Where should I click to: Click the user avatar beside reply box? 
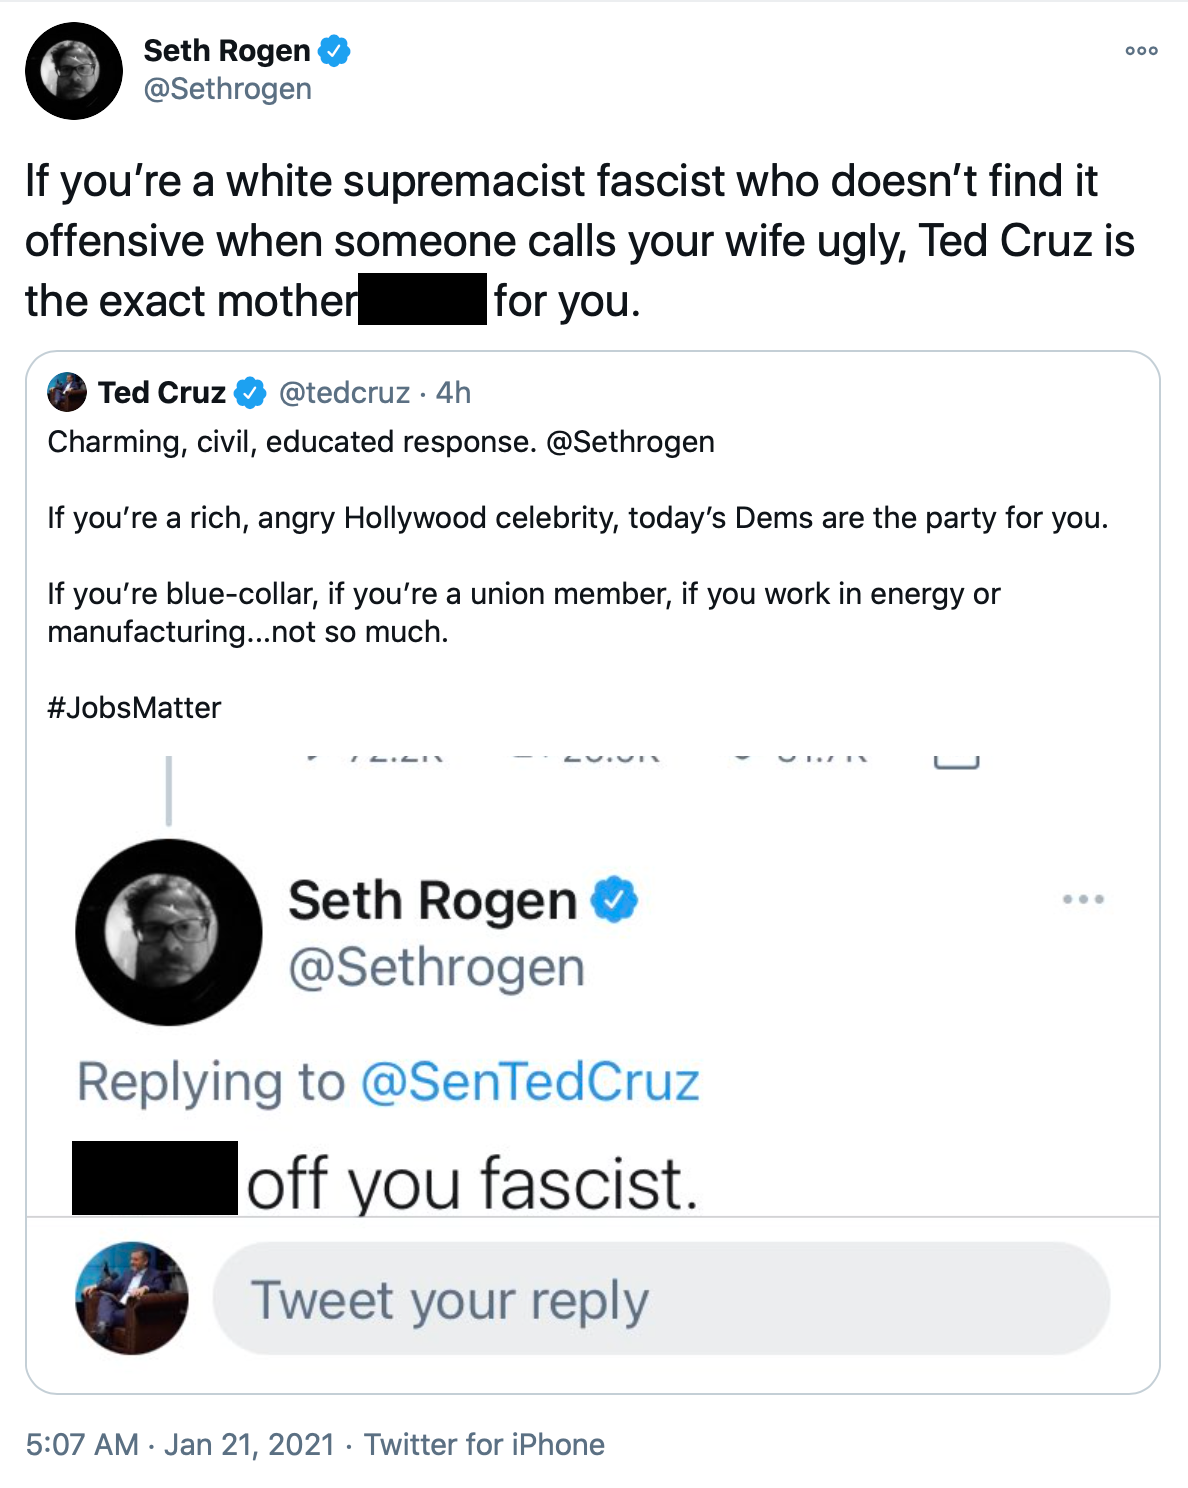click(x=131, y=1298)
